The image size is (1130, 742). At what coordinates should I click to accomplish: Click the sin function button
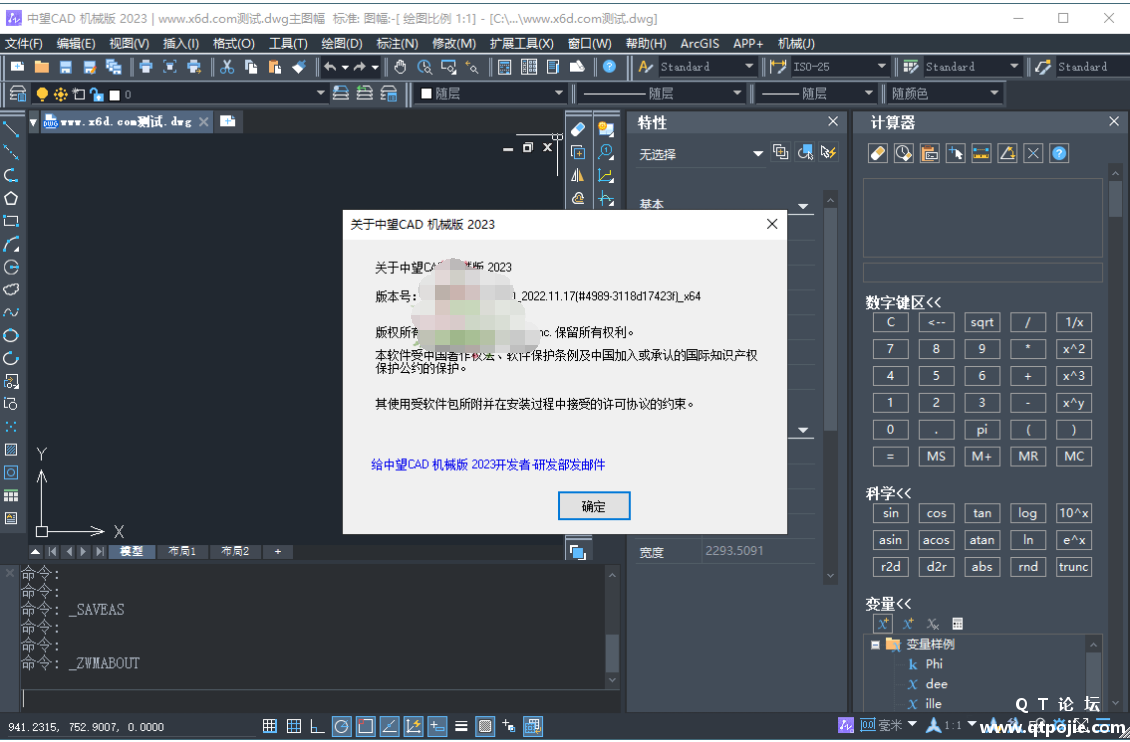pos(890,513)
